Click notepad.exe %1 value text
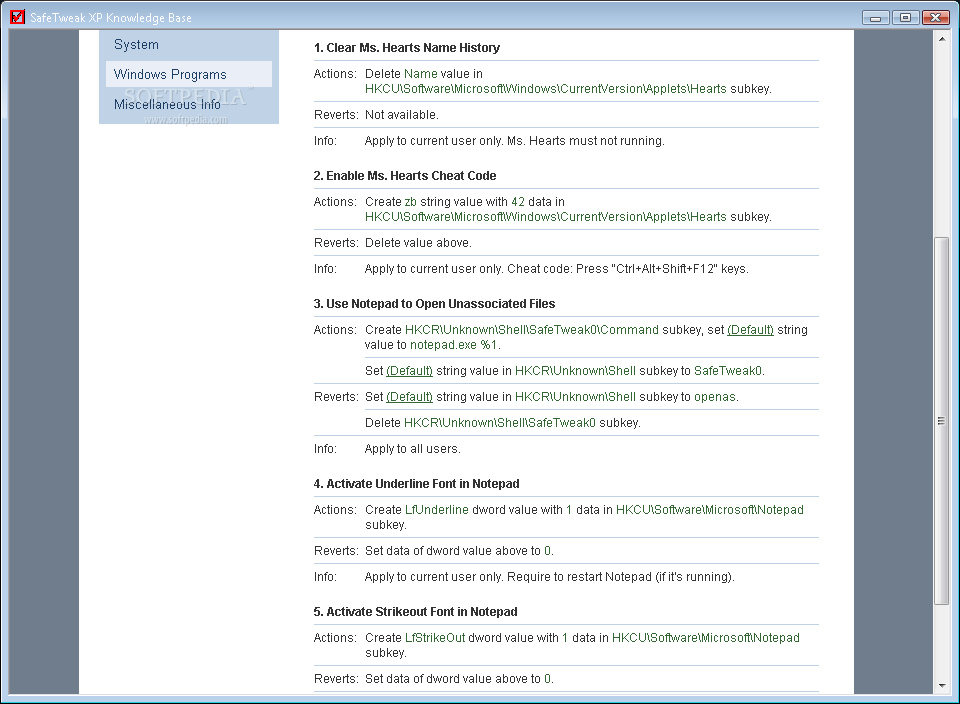Screen dimensions: 960x704 click(454, 345)
